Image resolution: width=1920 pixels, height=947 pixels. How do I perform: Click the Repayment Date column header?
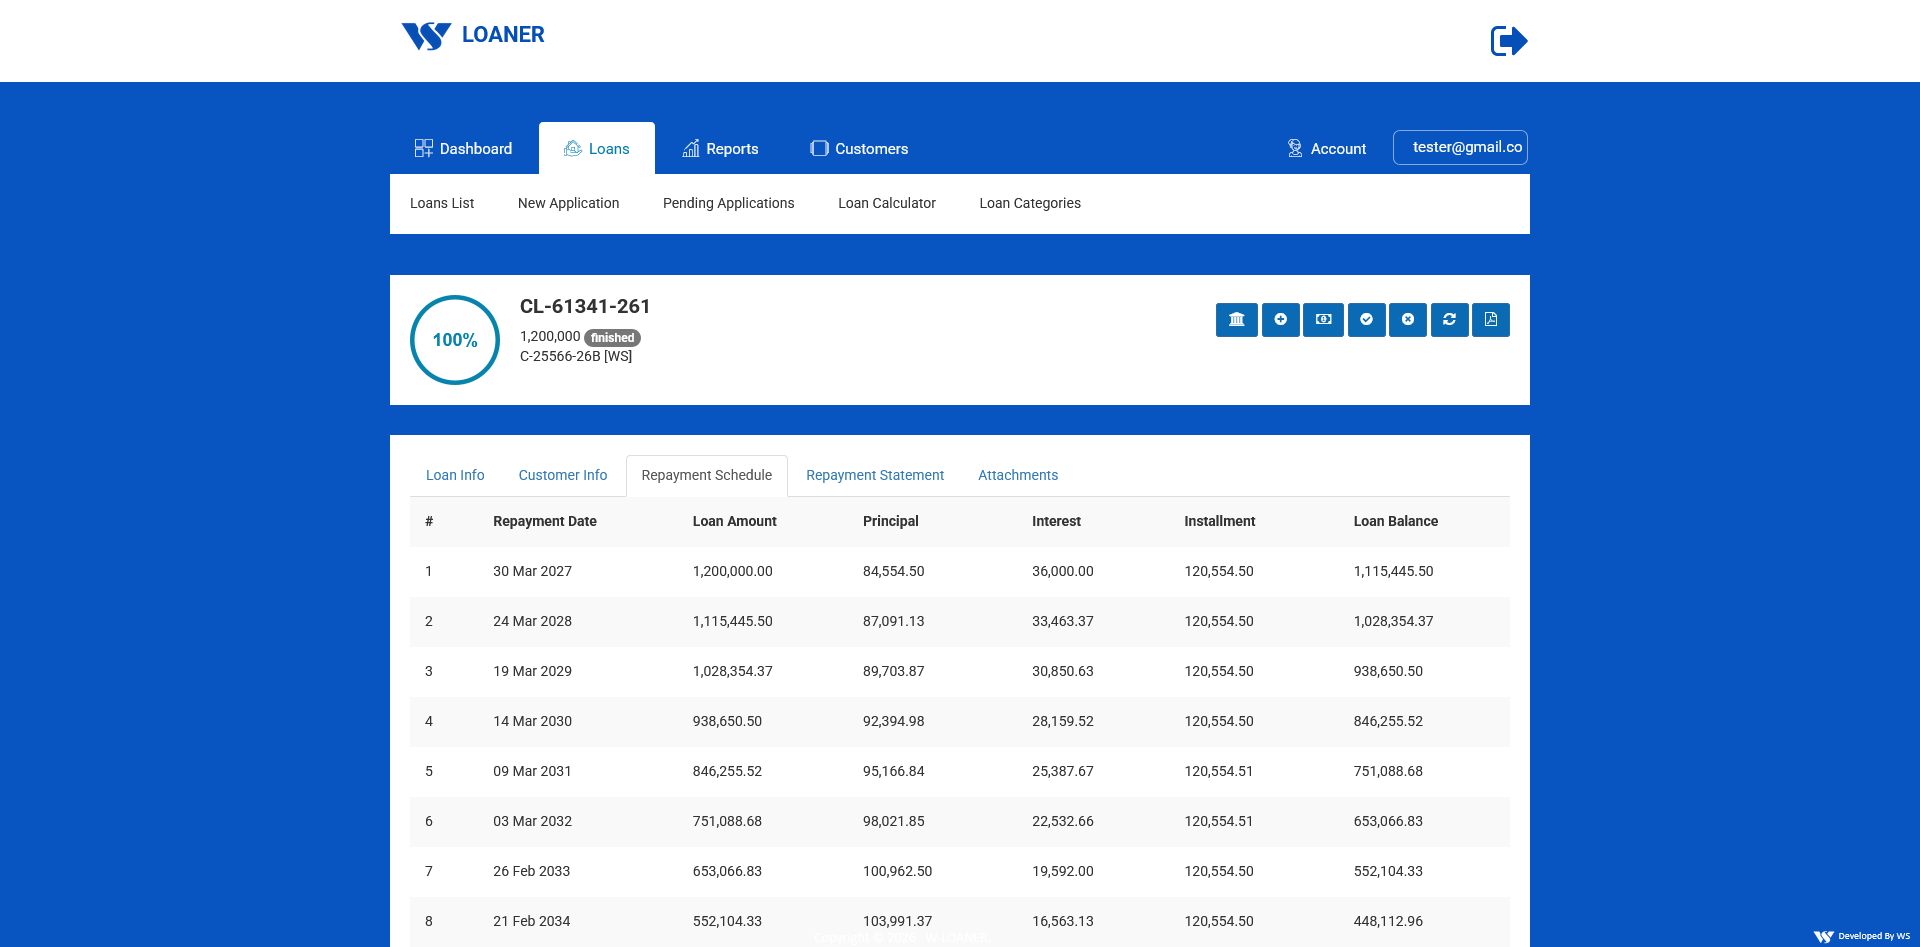545,521
